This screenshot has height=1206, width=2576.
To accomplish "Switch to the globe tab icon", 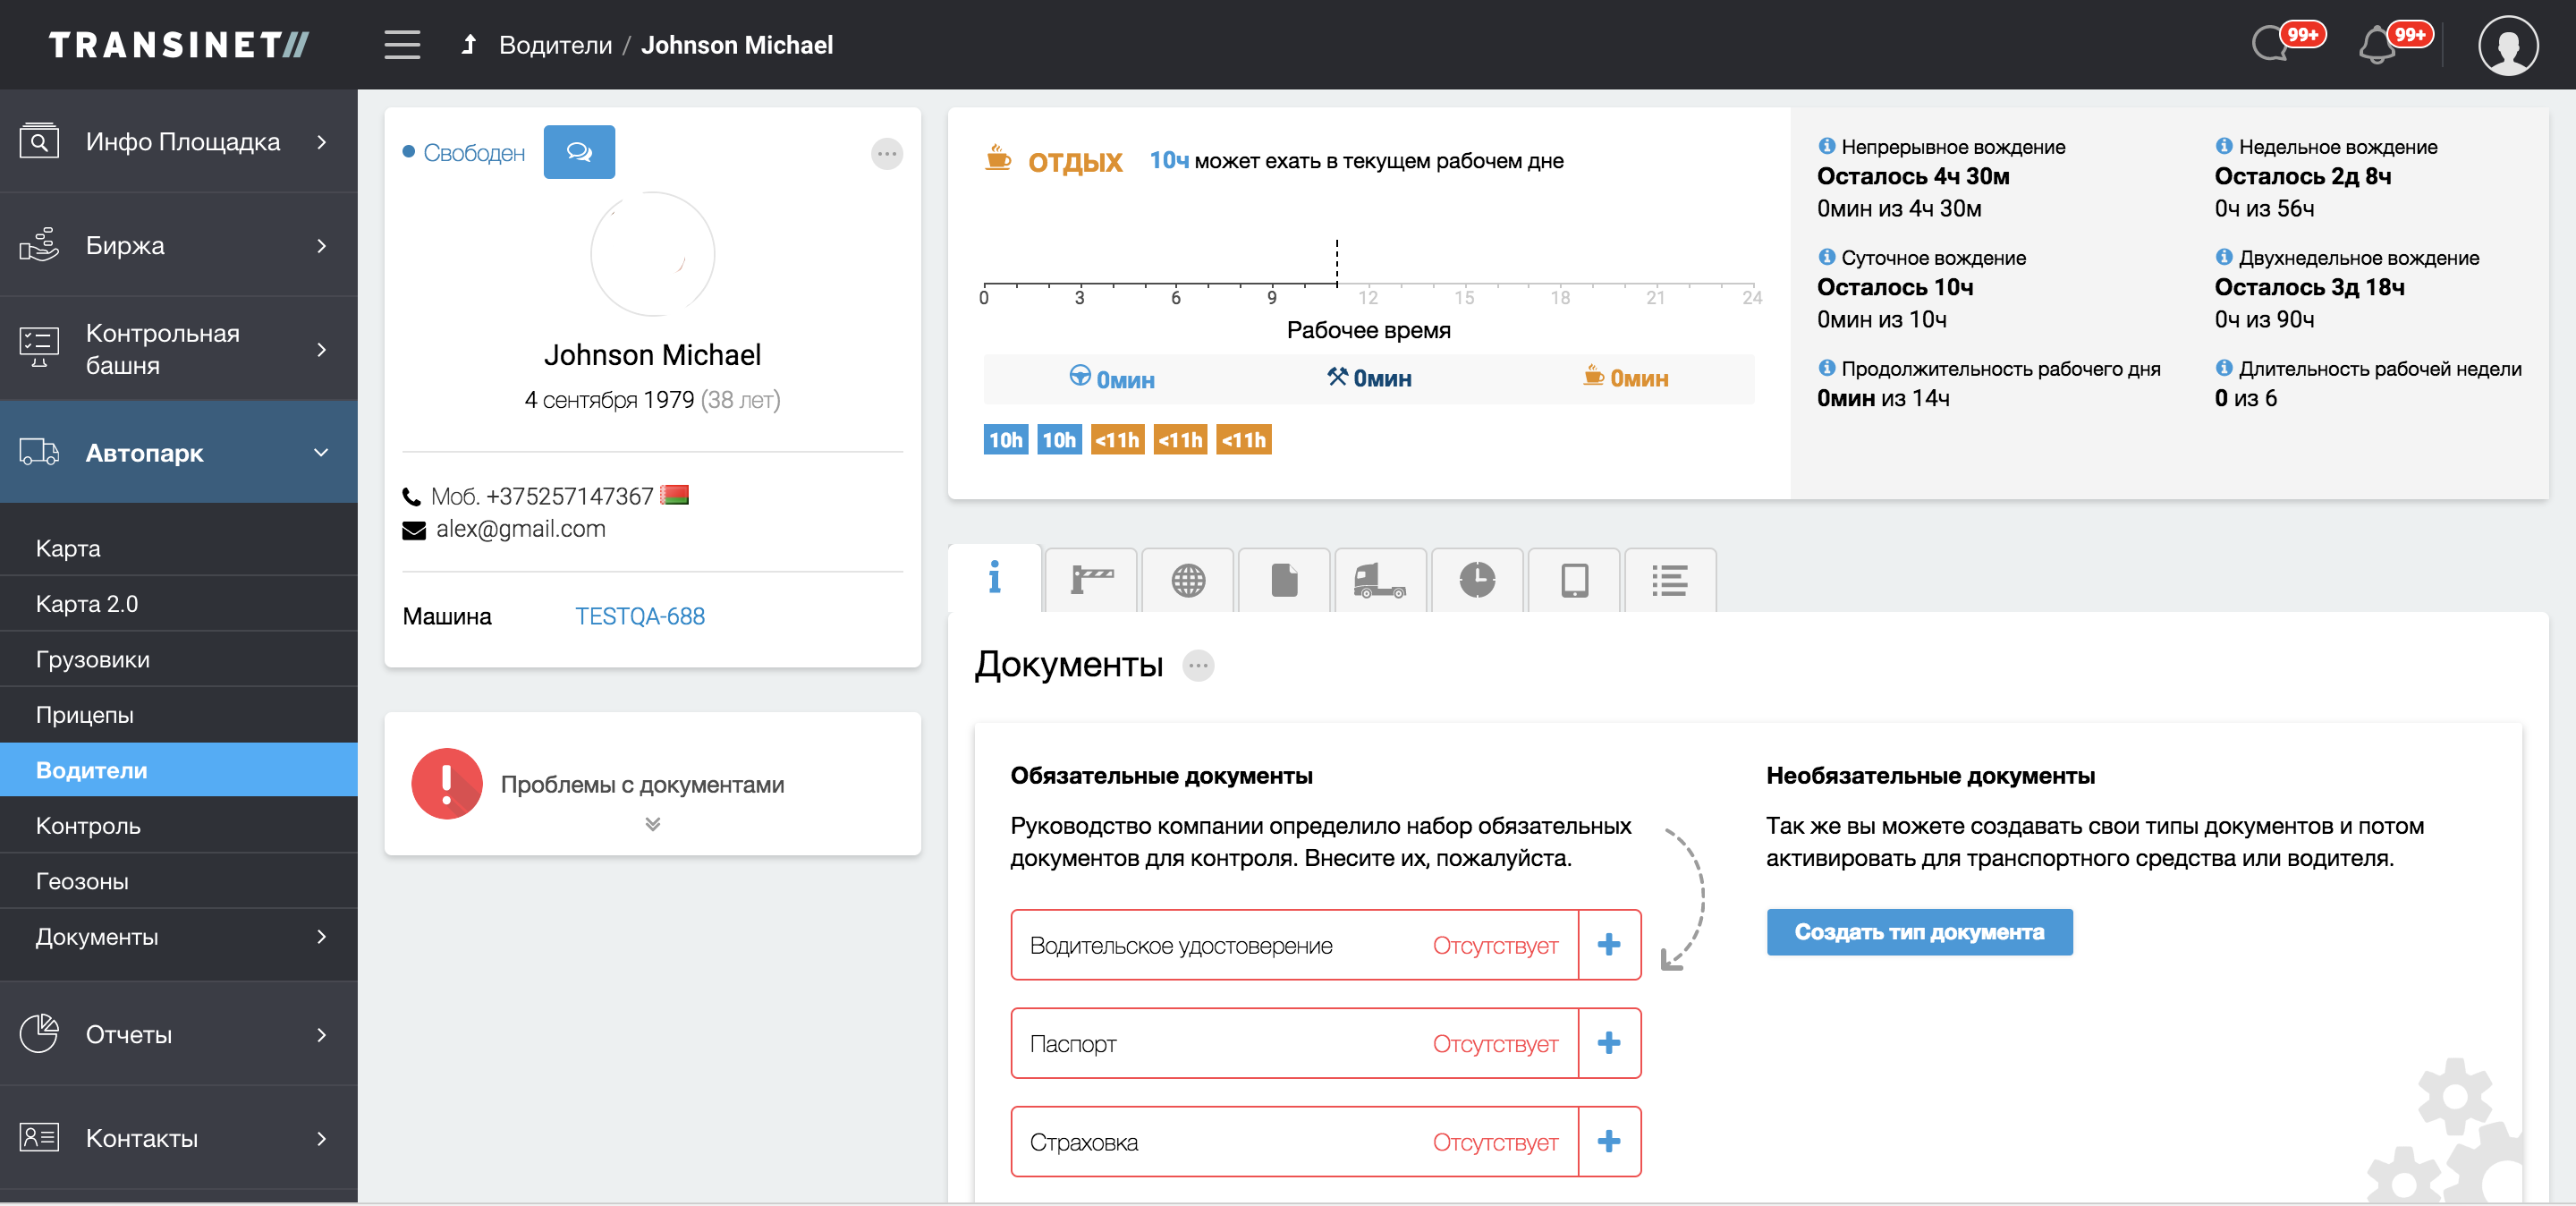I will (x=1188, y=580).
